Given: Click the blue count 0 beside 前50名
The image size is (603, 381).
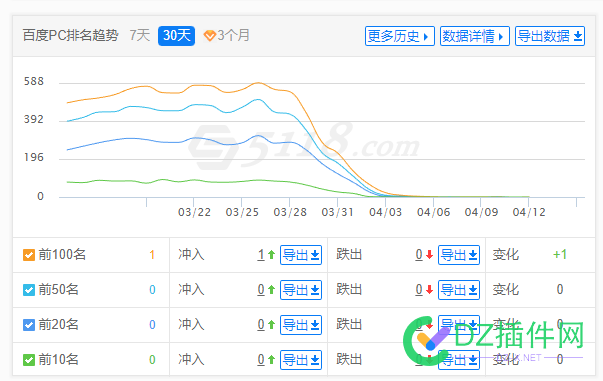Looking at the screenshot, I should tap(152, 290).
